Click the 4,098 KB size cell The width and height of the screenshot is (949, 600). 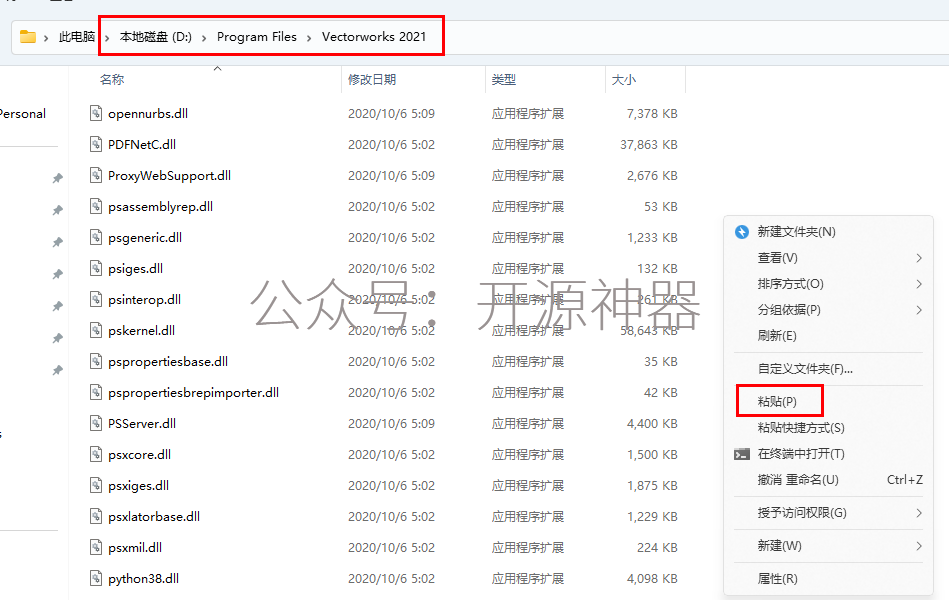[x=652, y=578]
